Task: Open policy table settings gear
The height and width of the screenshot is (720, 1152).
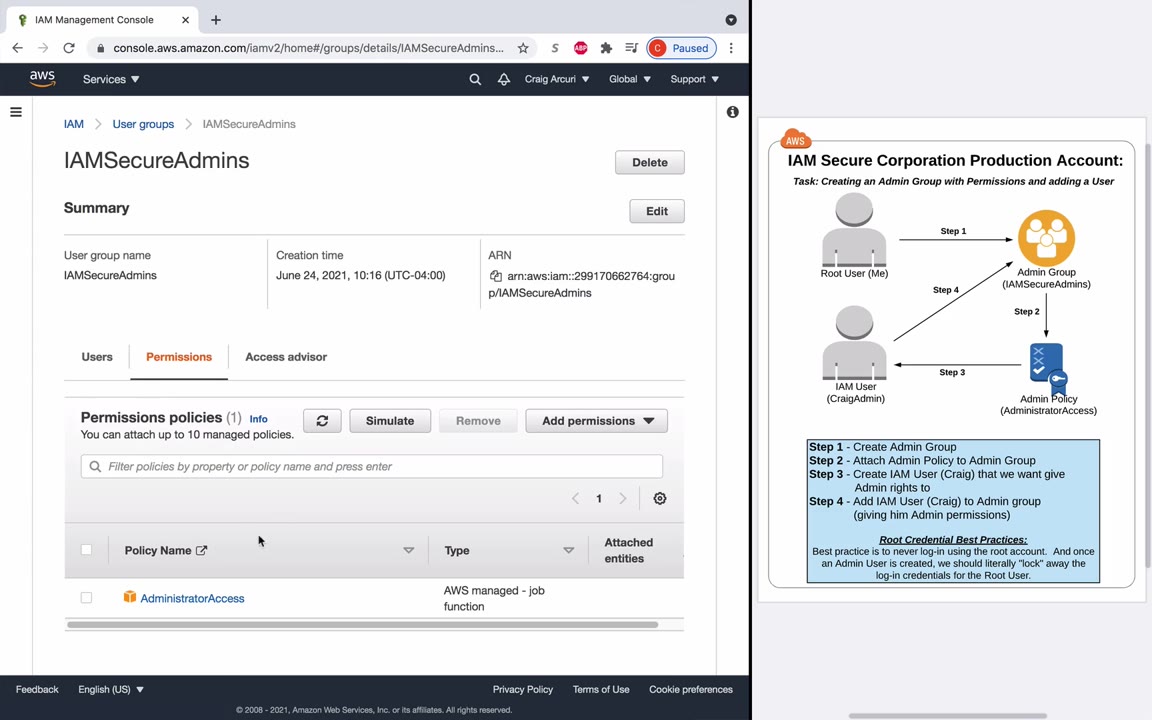Action: pyautogui.click(x=660, y=498)
